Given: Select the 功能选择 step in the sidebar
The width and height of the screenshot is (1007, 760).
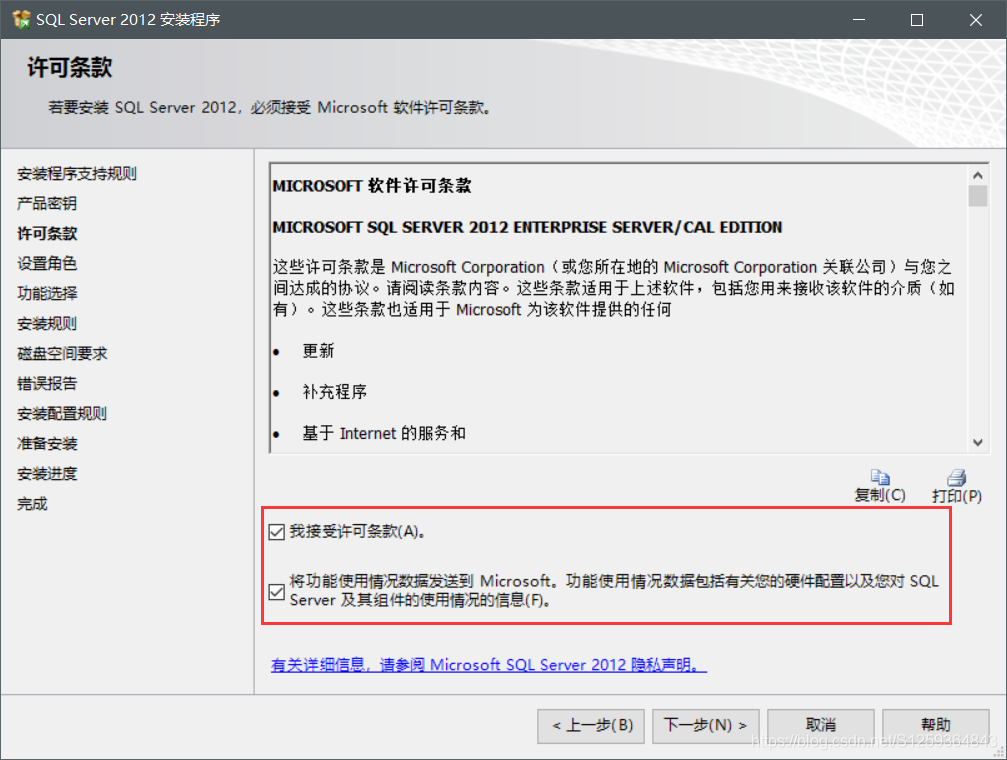Looking at the screenshot, I should coord(47,294).
